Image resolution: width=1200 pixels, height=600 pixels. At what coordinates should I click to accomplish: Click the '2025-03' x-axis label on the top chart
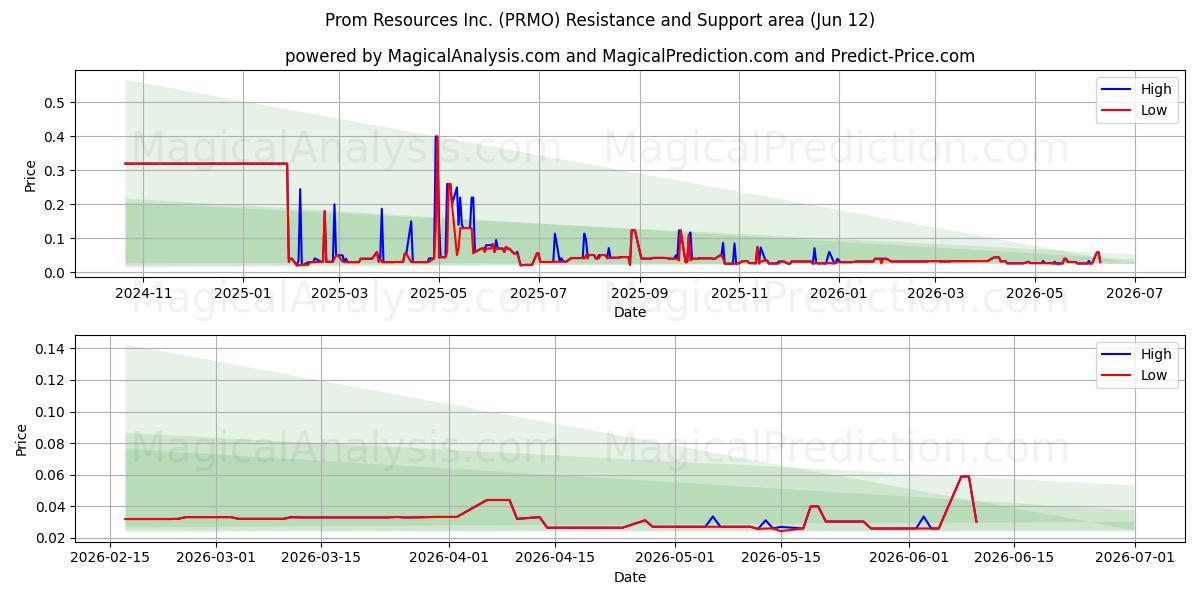pos(340,293)
